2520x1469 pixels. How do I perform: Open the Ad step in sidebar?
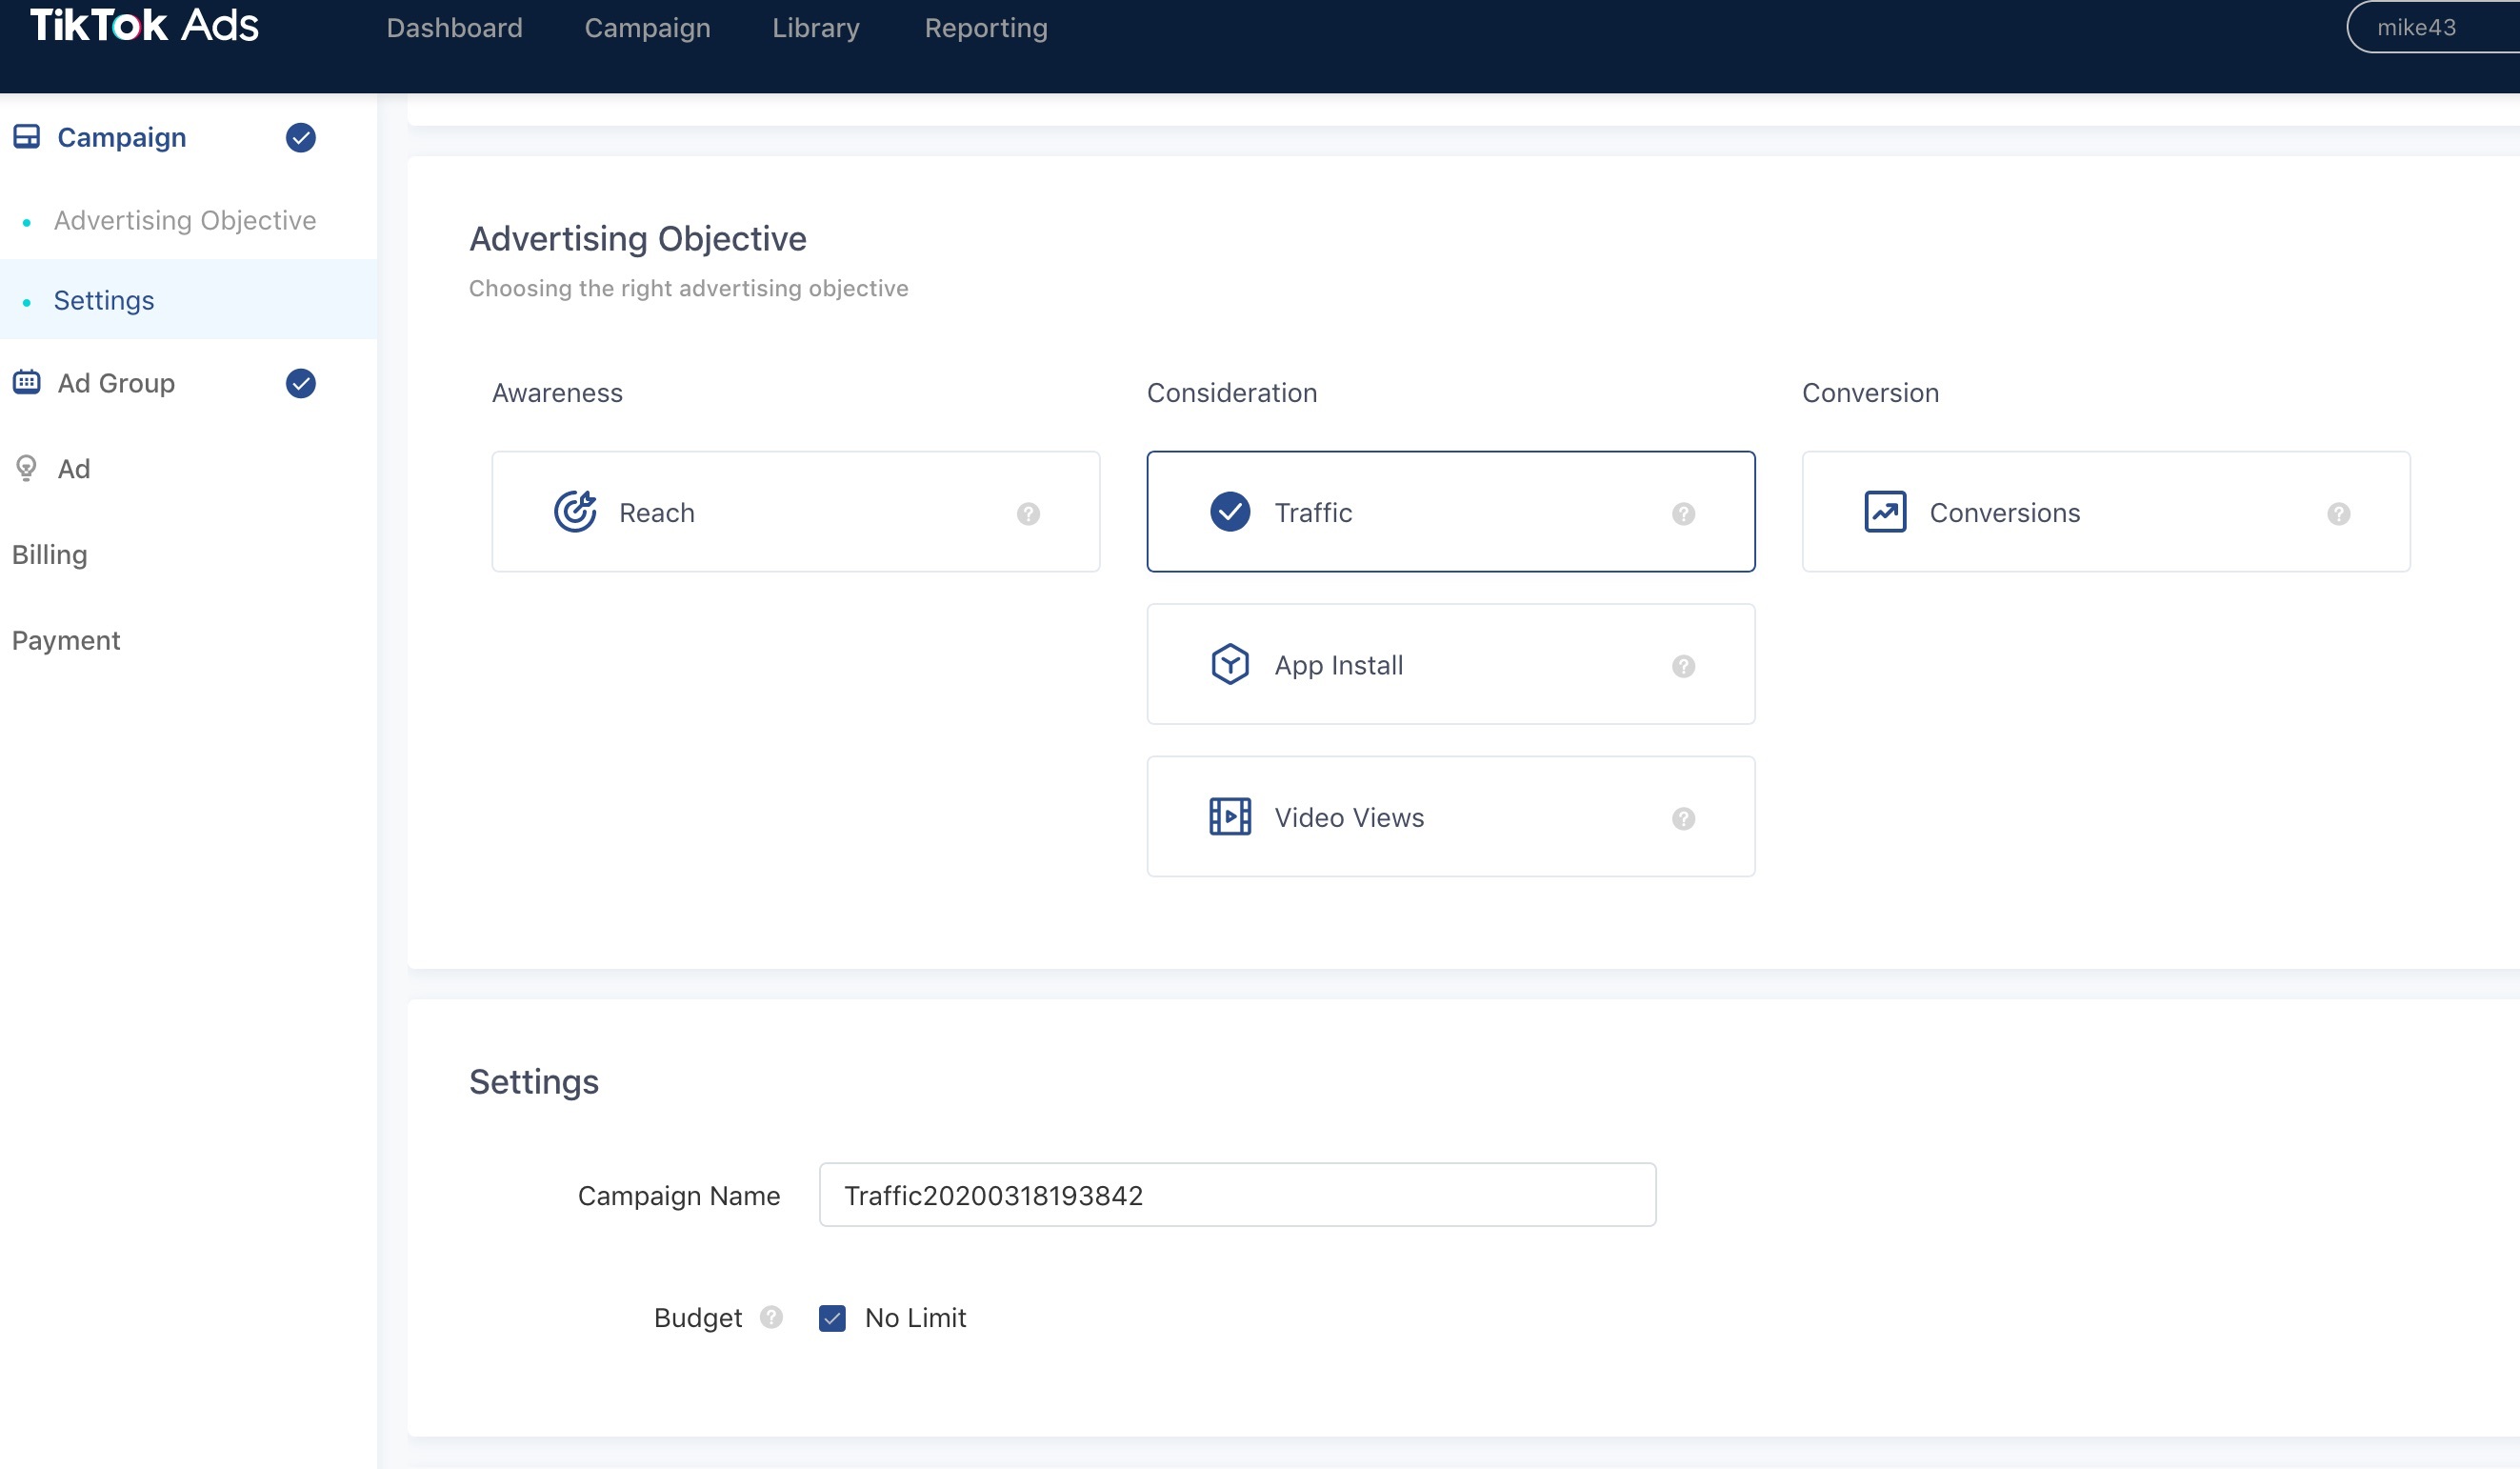point(74,469)
